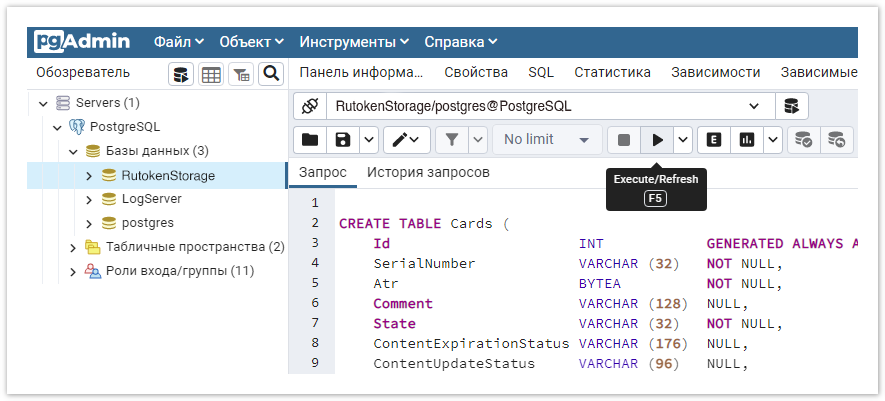The height and width of the screenshot is (401, 885).
Task: Collapse the Базы данных tree node
Action: 73,151
